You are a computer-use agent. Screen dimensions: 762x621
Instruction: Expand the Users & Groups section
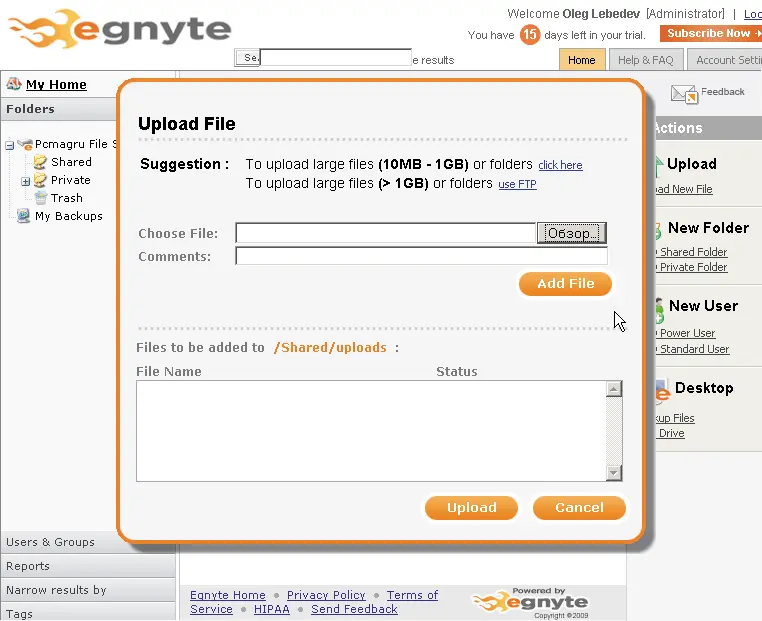(88, 542)
